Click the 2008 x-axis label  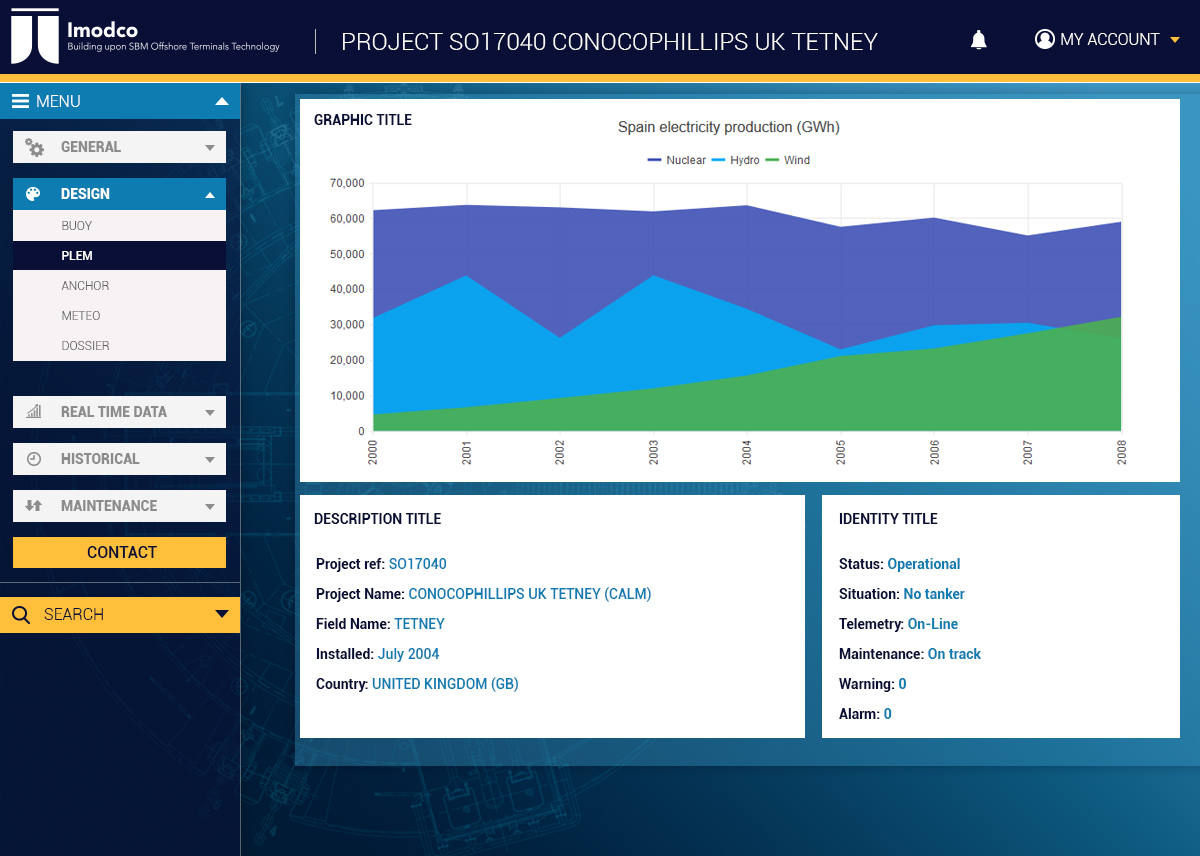[x=1121, y=452]
